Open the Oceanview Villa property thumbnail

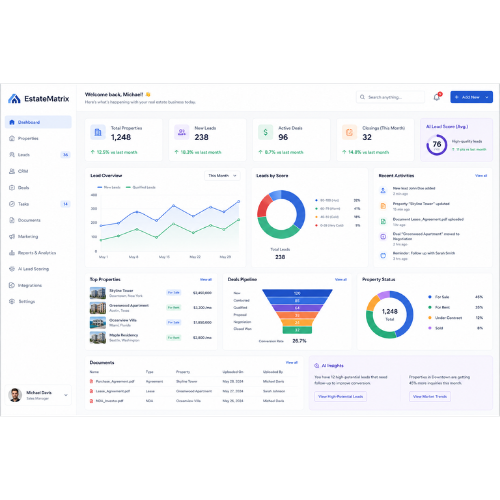click(98, 322)
